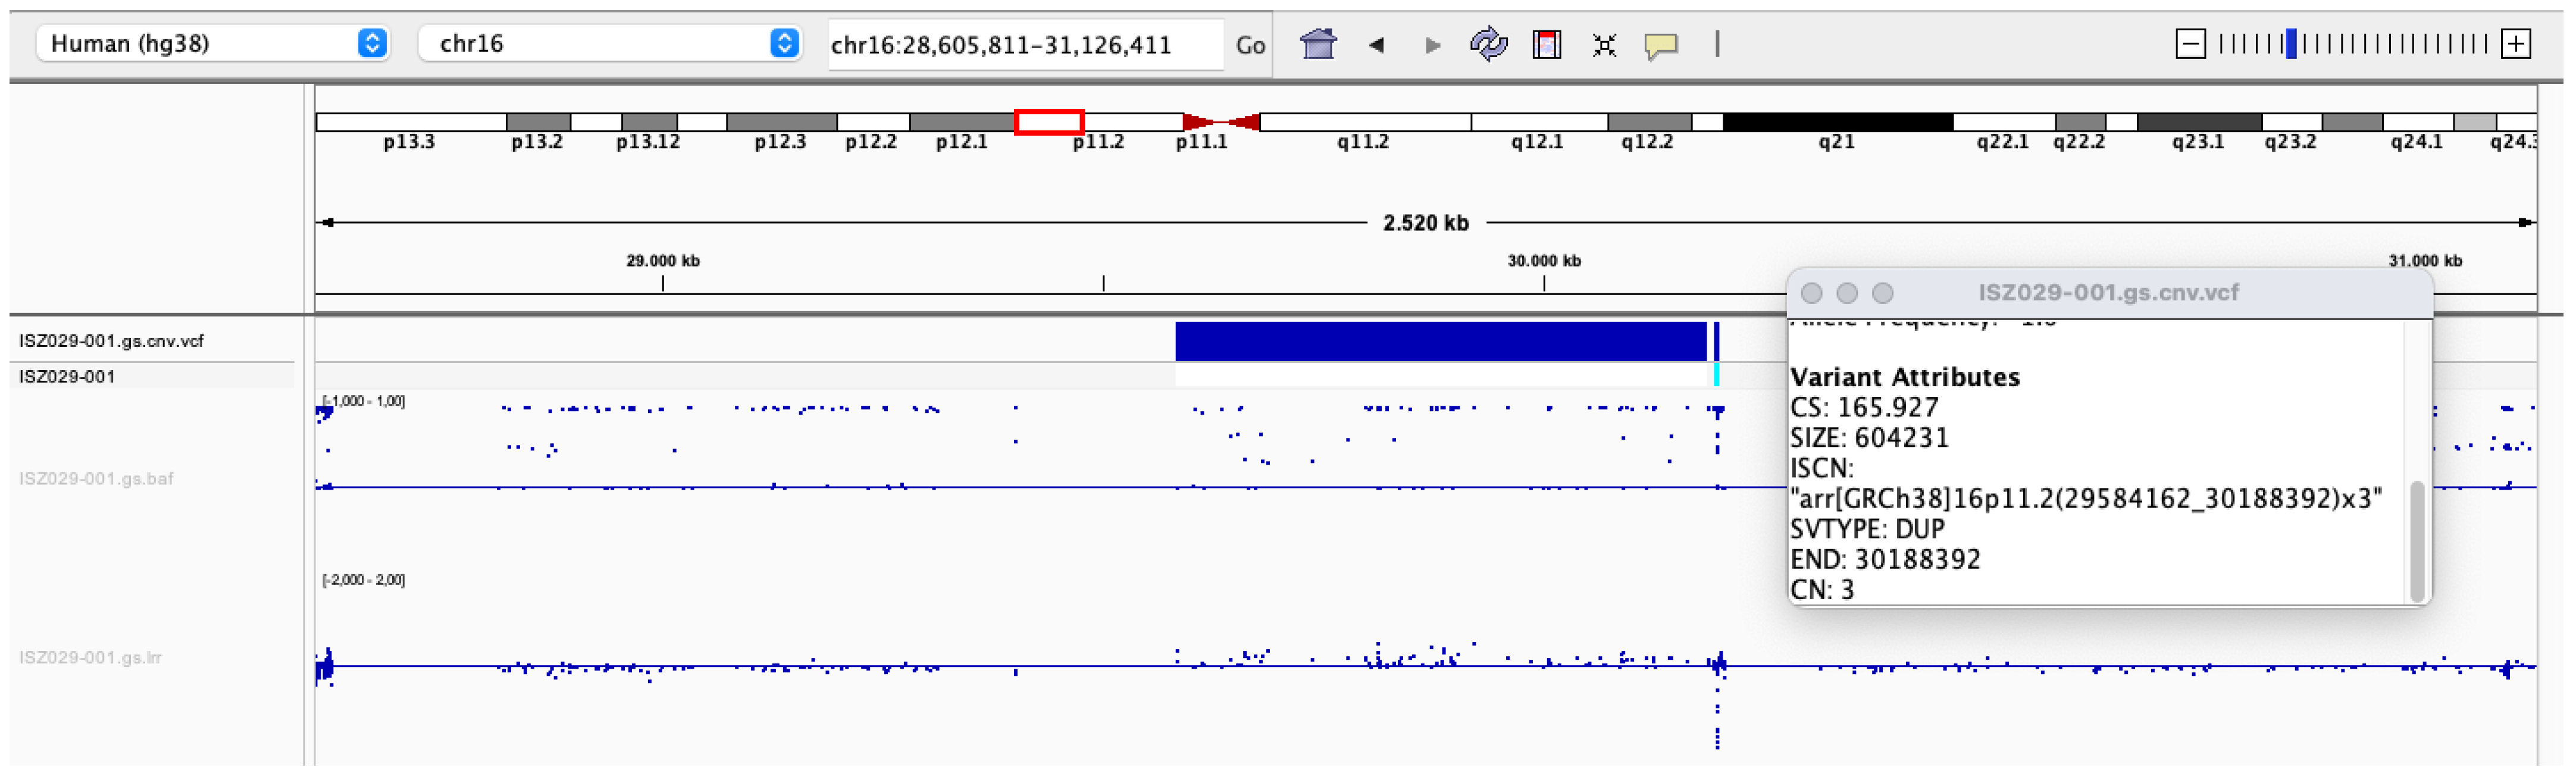
Task: Refresh the view with circular arrows icon
Action: pos(1489,44)
